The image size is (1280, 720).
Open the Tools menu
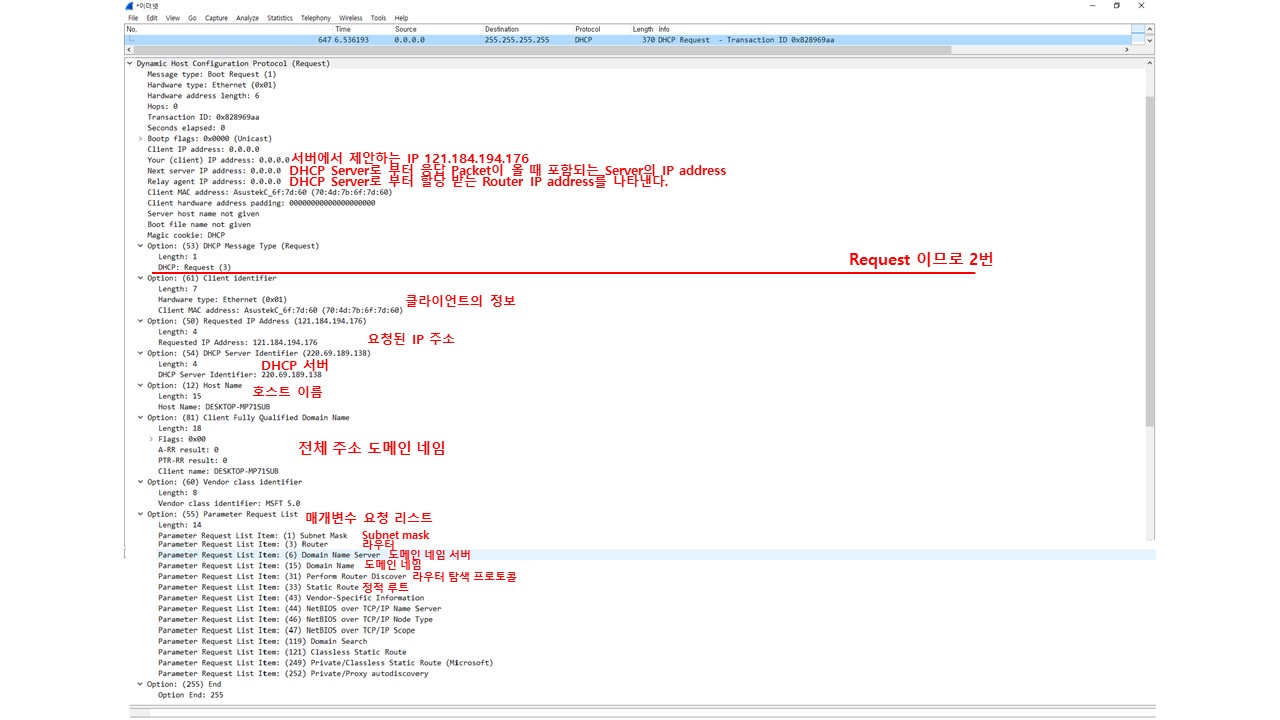pyautogui.click(x=378, y=18)
